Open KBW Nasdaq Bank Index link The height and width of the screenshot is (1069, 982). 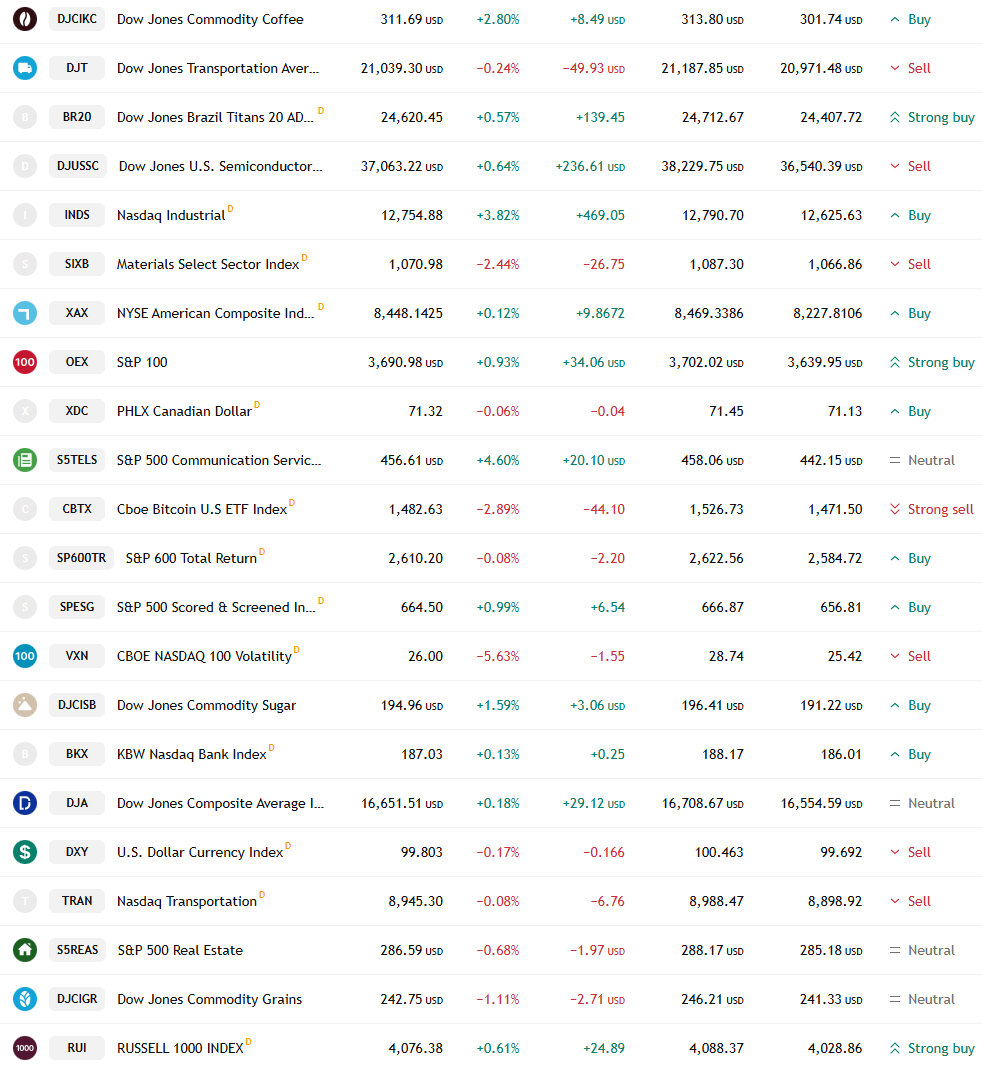click(x=192, y=755)
